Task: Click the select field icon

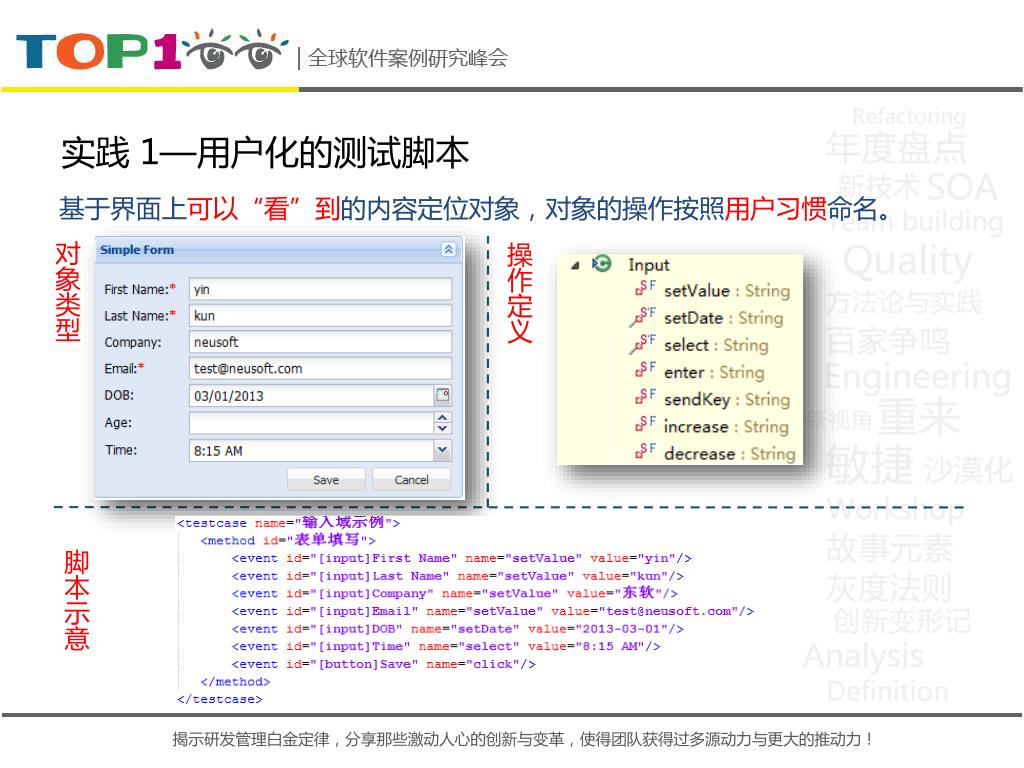Action: (x=644, y=344)
